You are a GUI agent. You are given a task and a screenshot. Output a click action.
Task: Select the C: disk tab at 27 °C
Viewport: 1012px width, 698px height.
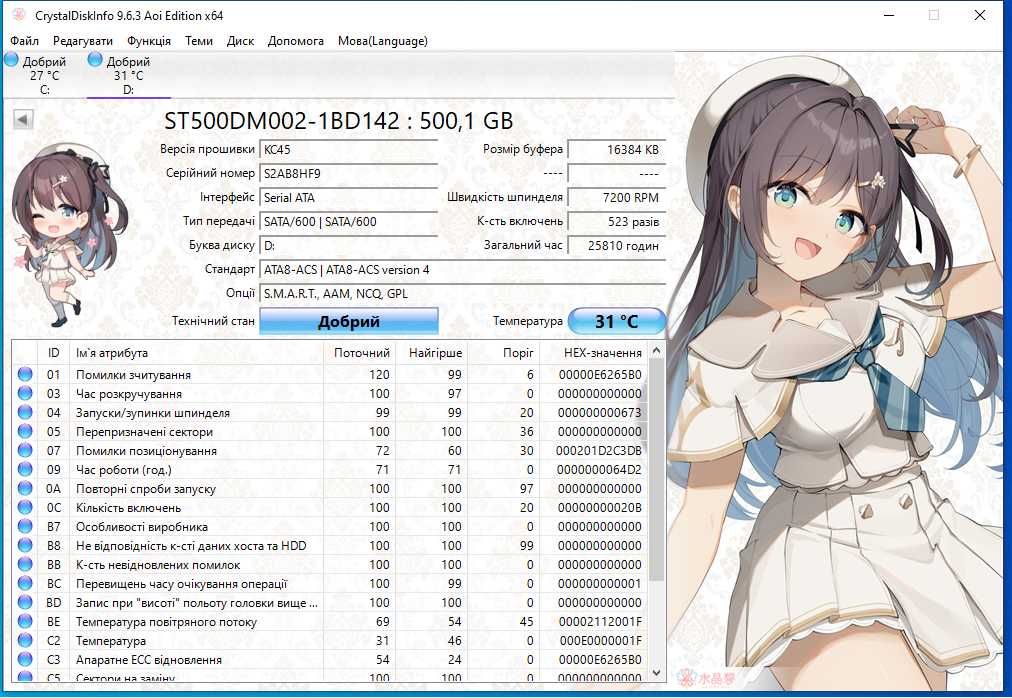[x=44, y=75]
